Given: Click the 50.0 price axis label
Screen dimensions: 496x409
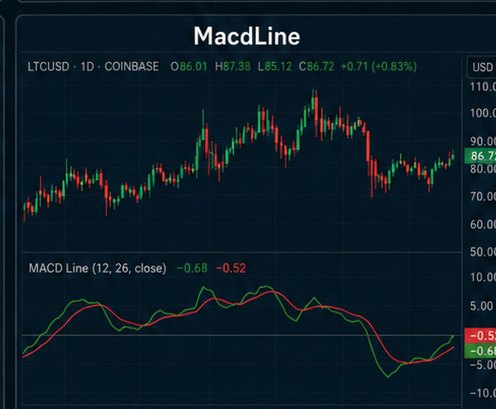Looking at the screenshot, I should [x=483, y=252].
